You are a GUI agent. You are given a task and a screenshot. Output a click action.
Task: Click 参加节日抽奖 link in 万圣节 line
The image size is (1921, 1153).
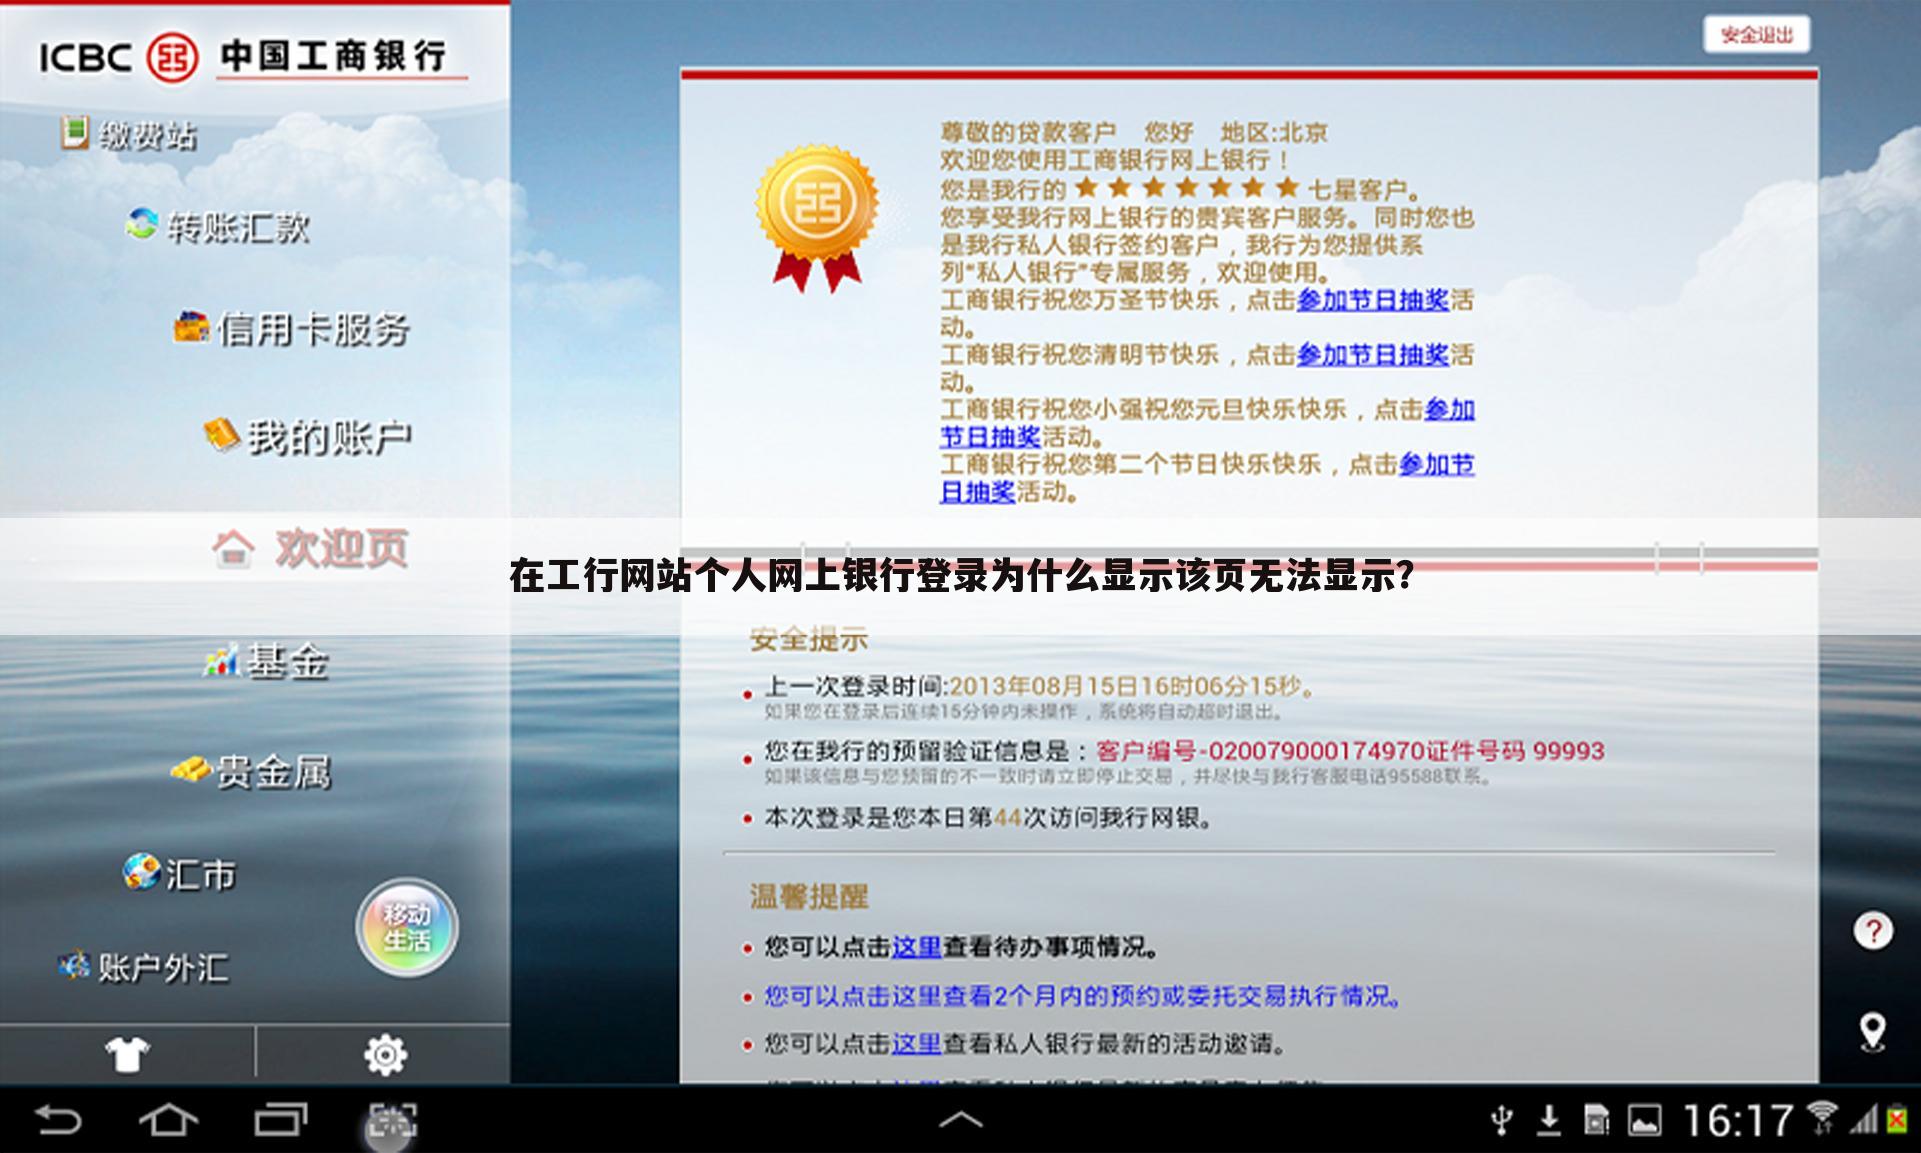[x=1372, y=300]
